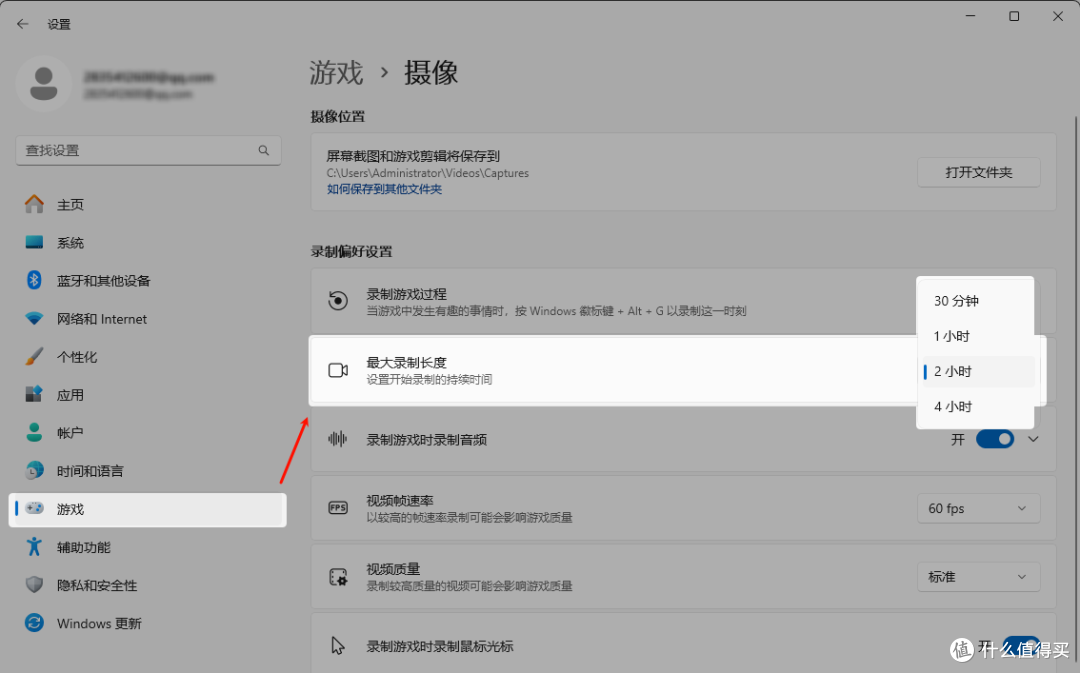The height and width of the screenshot is (673, 1080).
Task: Click the 游戏 gamepad icon
Action: click(34, 508)
